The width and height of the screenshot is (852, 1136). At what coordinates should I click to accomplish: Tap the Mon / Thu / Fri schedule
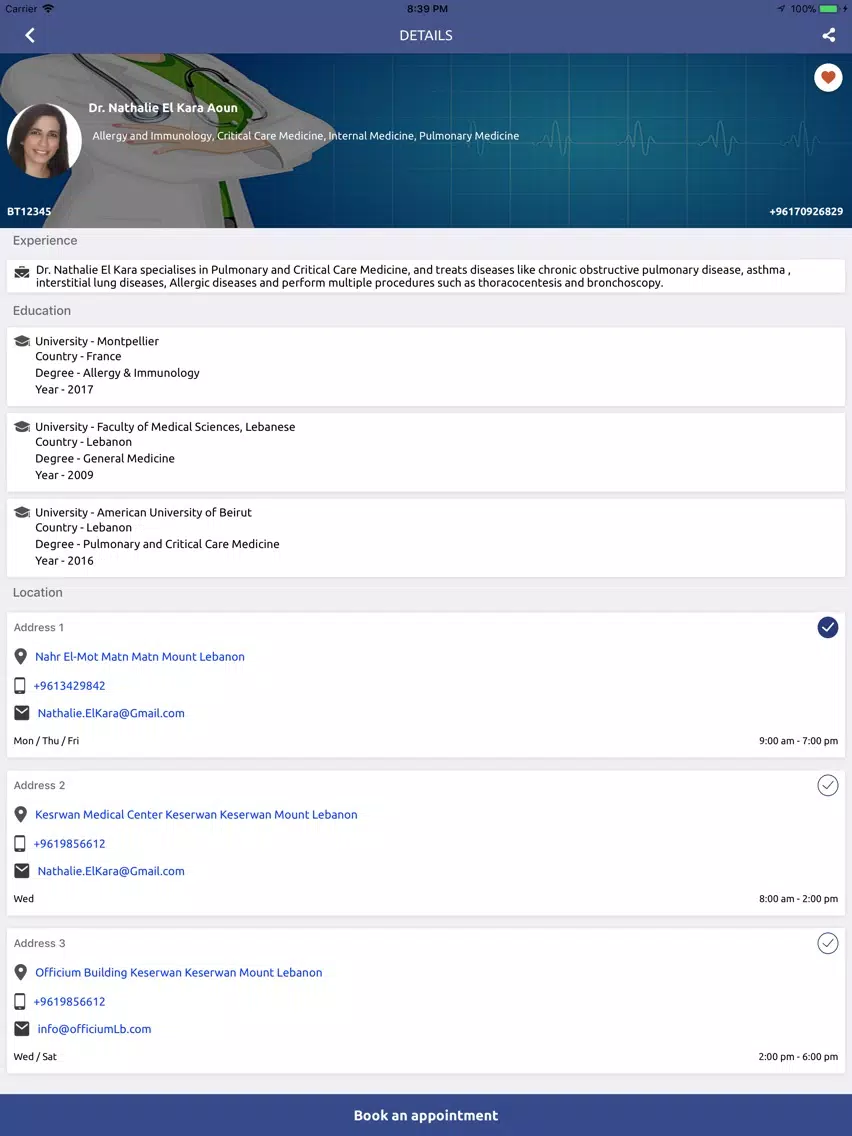click(46, 740)
